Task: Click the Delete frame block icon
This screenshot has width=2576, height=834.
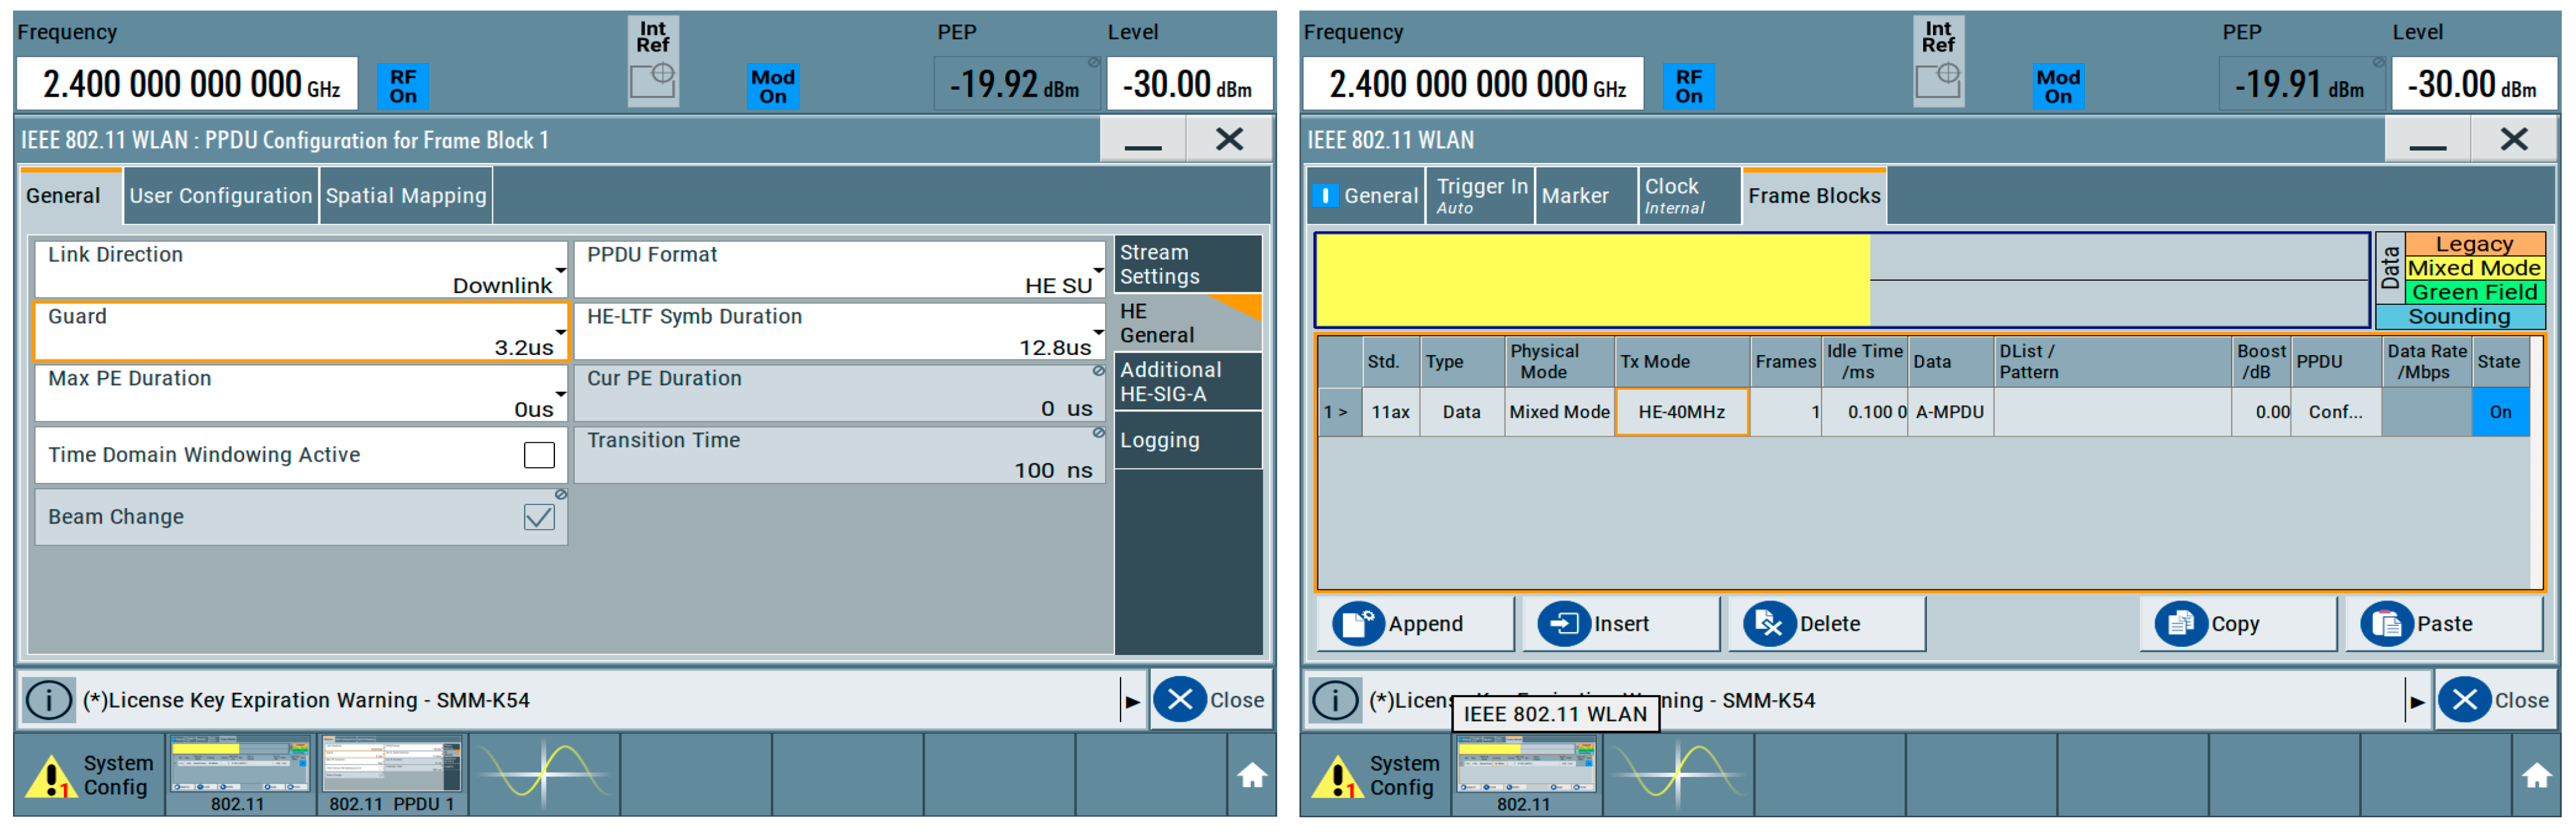Action: pos(1769,624)
